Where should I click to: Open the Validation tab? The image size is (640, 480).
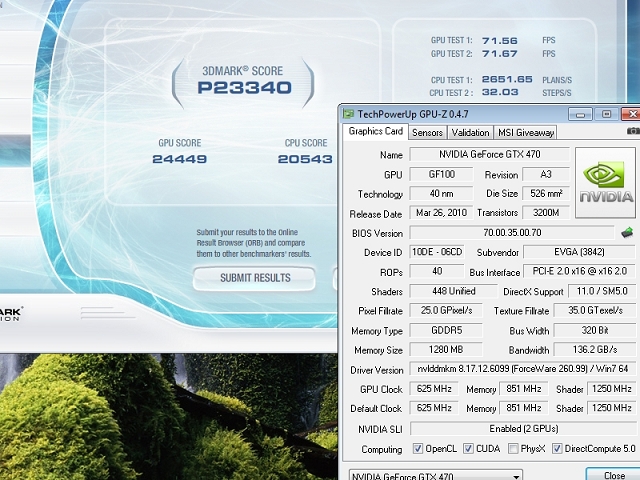tap(470, 133)
